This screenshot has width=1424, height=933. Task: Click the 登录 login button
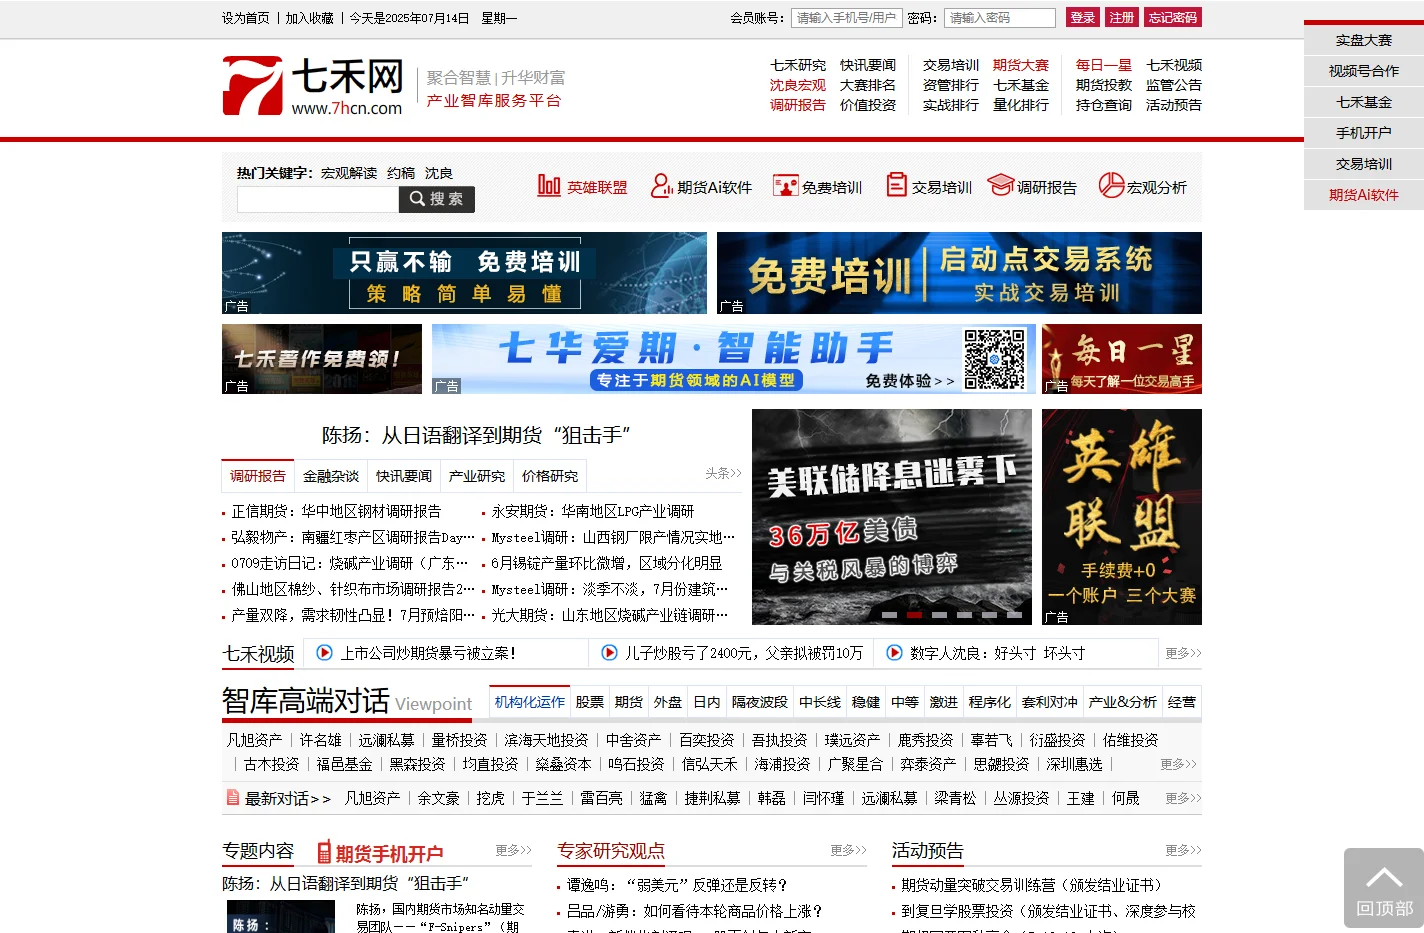[1083, 17]
